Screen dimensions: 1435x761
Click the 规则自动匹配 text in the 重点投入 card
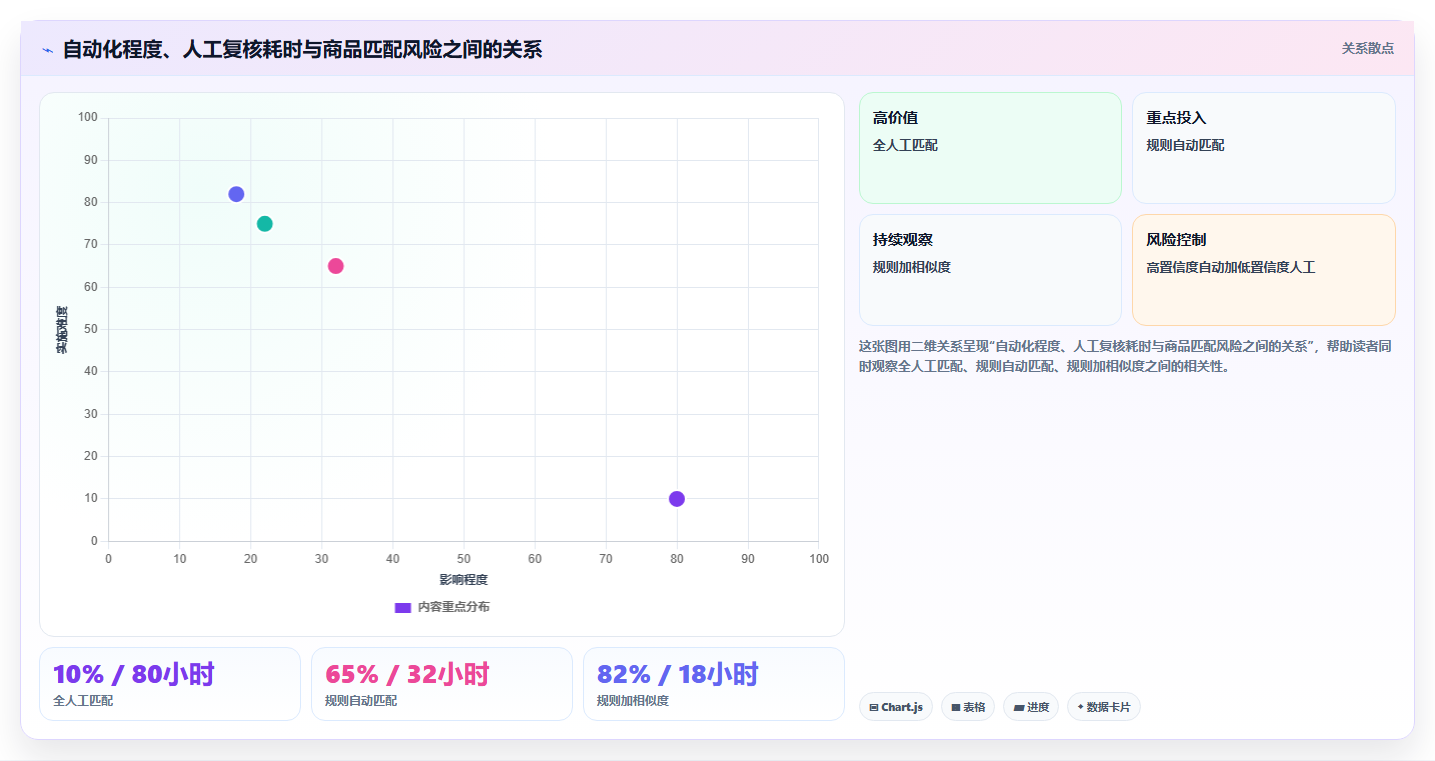pyautogui.click(x=1185, y=146)
